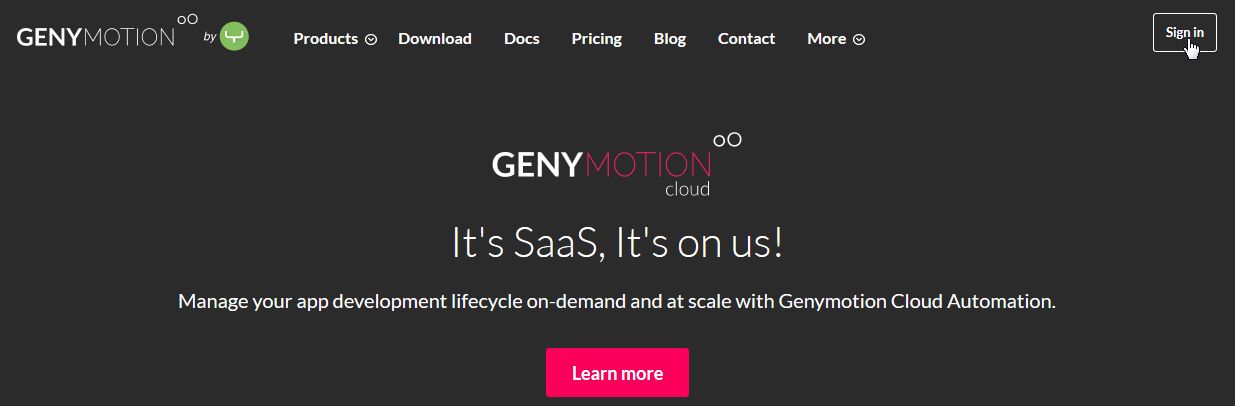Open the Products menu
Viewport: 1235px width, 406px height.
click(x=326, y=39)
